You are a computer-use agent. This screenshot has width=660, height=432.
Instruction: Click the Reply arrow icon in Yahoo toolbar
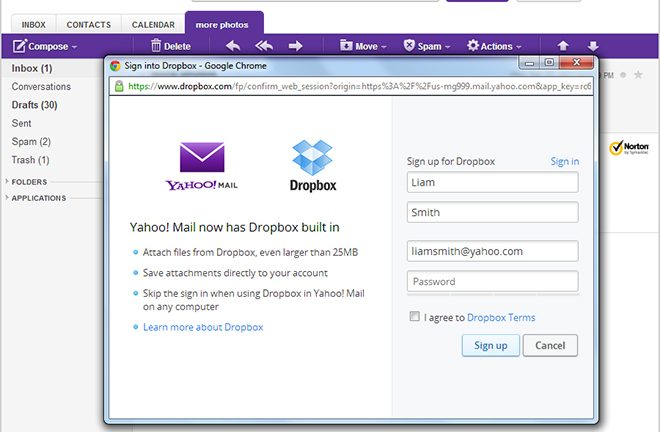pyautogui.click(x=233, y=45)
